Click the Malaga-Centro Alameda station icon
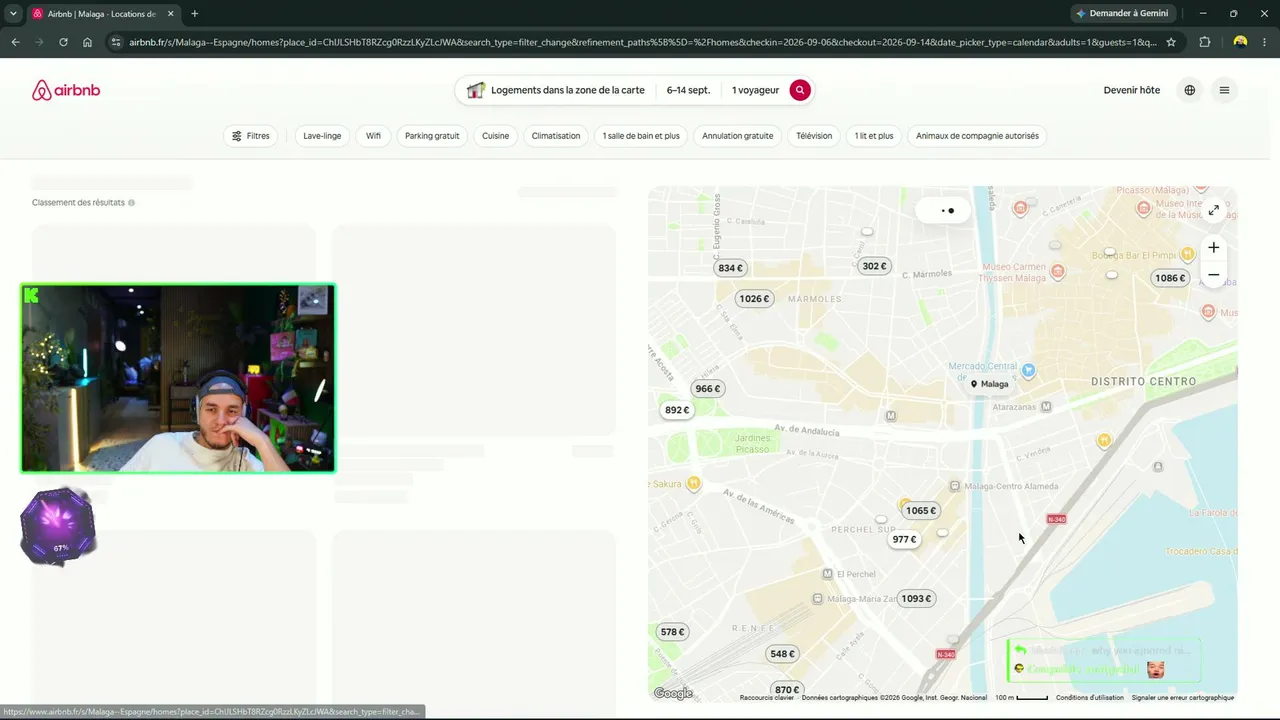This screenshot has width=1280, height=720. tap(955, 486)
